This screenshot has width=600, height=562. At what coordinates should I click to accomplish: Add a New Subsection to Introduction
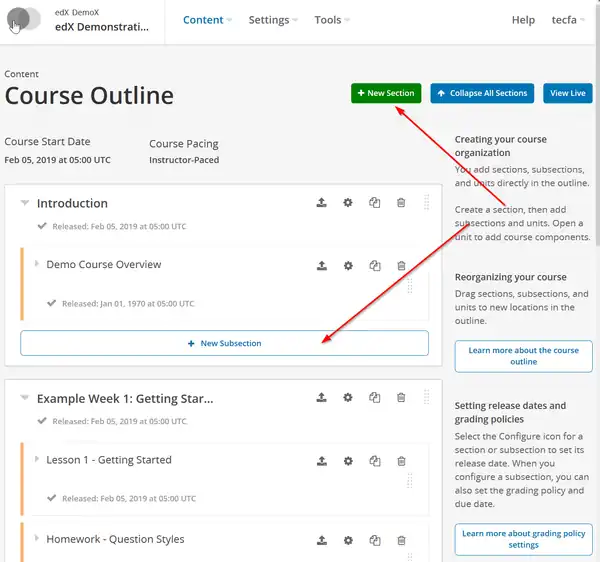click(224, 343)
